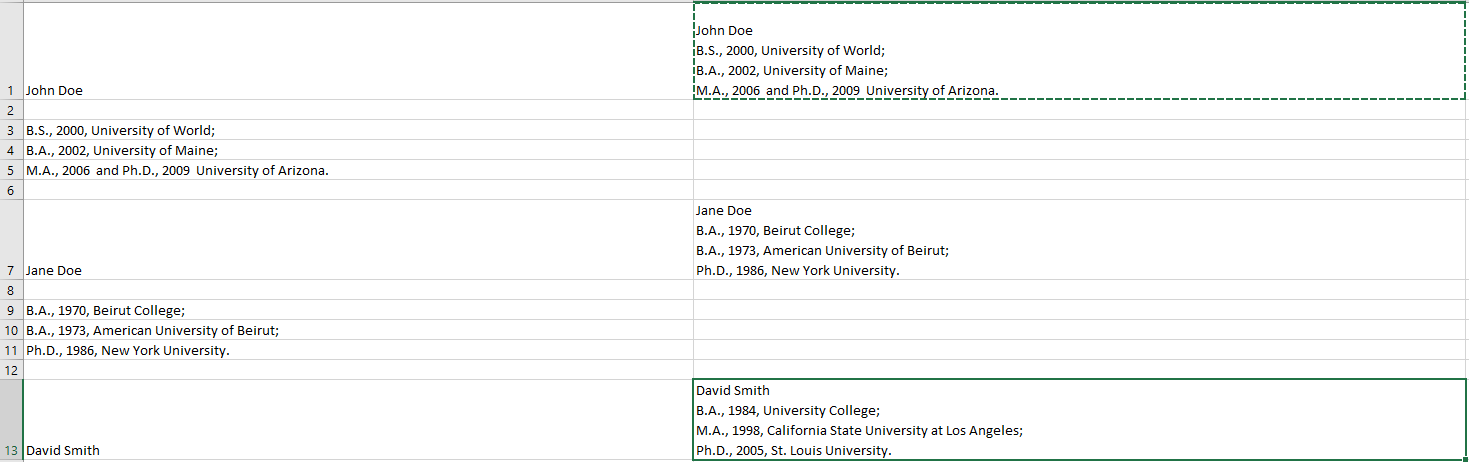The width and height of the screenshot is (1469, 462).
Task: Select row header 8
Action: point(11,290)
